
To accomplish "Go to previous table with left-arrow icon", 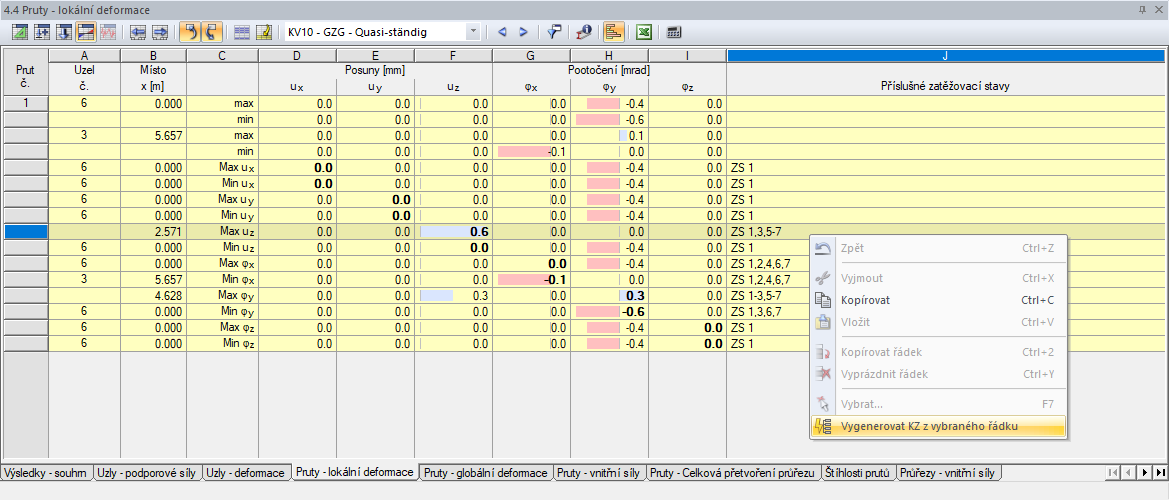I will pyautogui.click(x=138, y=32).
